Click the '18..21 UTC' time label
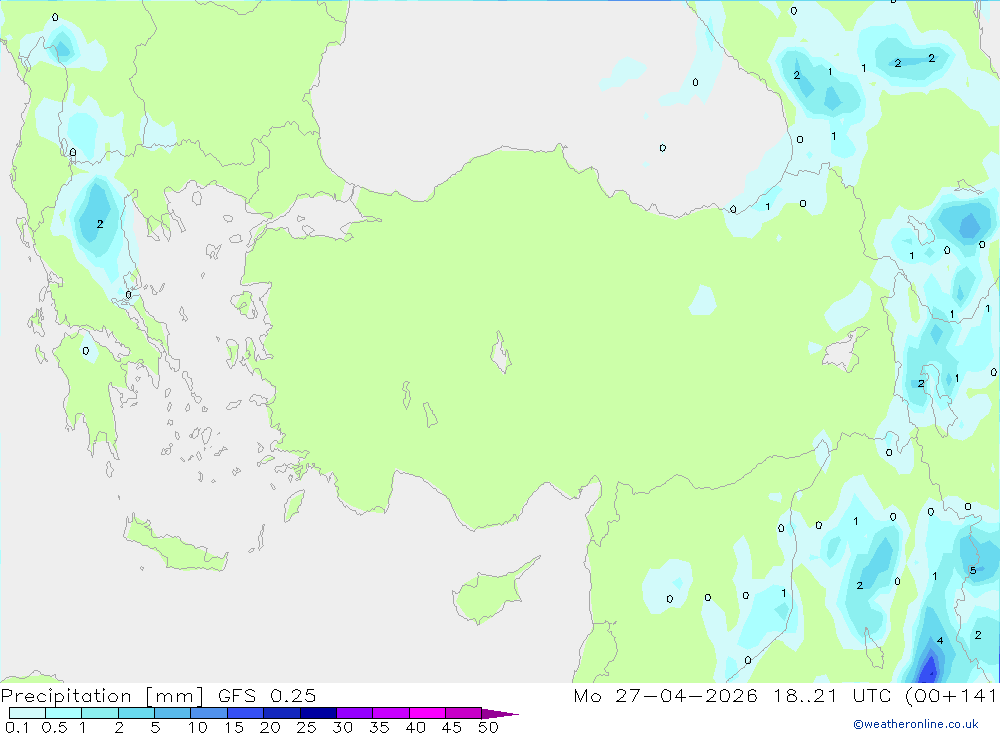1000x733 pixels. (x=832, y=696)
